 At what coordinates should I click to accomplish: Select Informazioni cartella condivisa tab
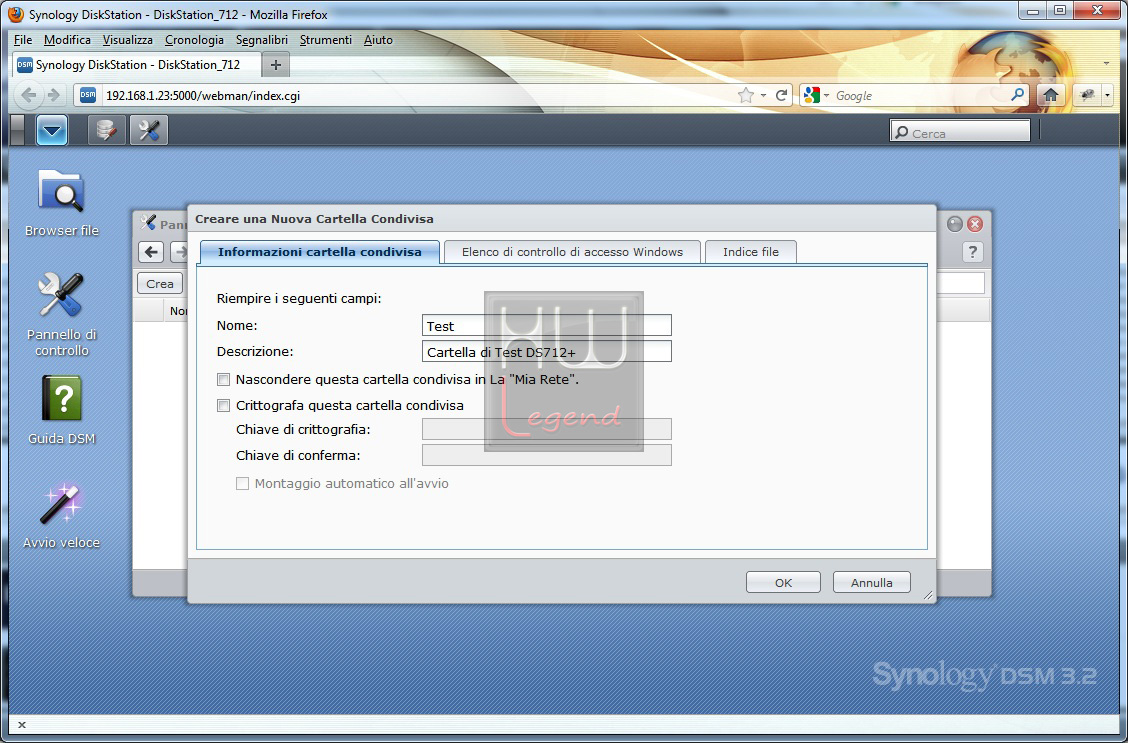(x=319, y=252)
